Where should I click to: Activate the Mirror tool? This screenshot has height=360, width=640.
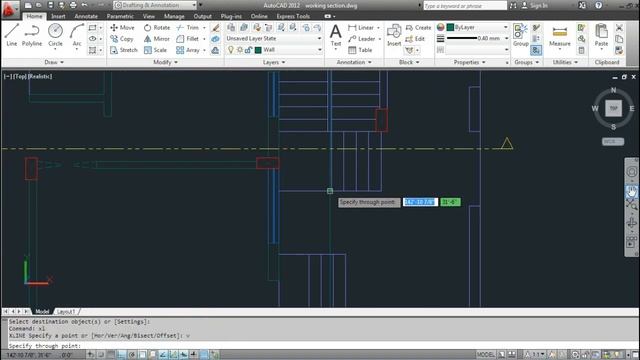(x=156, y=39)
